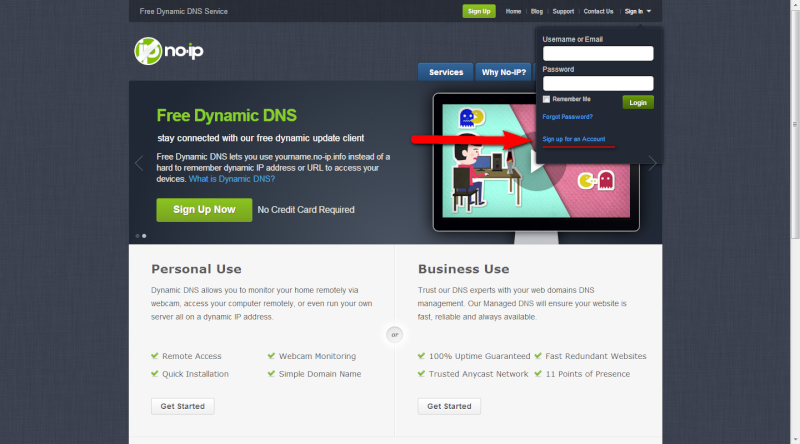
Task: Go to previous slide arrow
Action: coord(139,163)
